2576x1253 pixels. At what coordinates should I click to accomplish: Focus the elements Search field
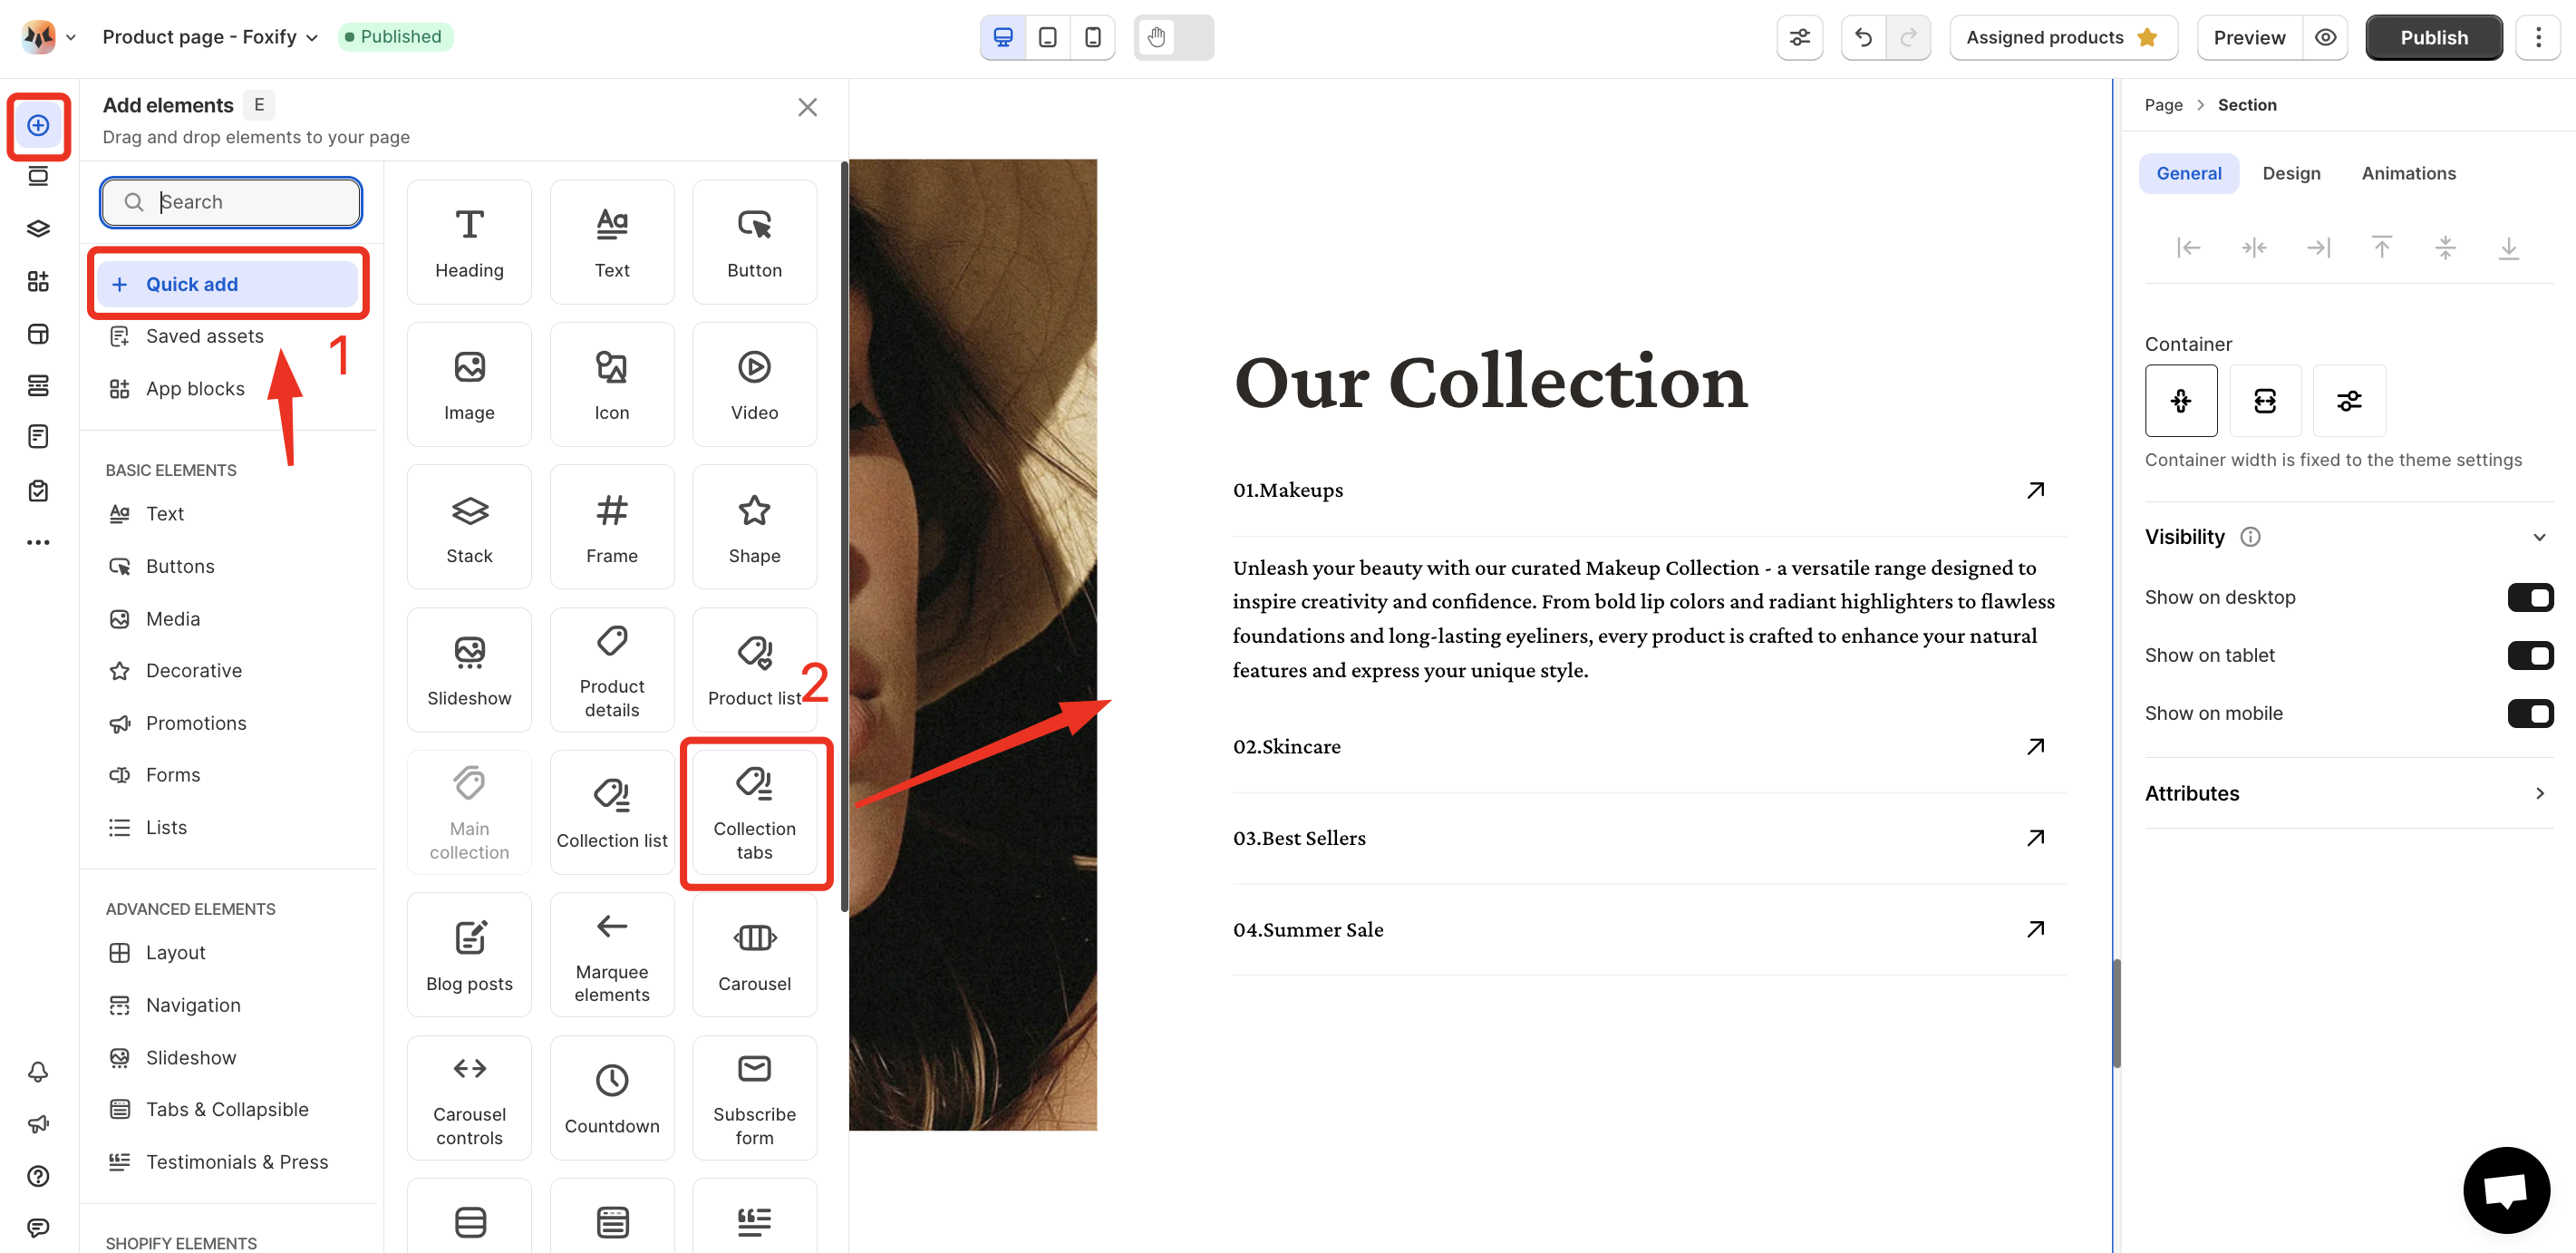click(x=231, y=202)
